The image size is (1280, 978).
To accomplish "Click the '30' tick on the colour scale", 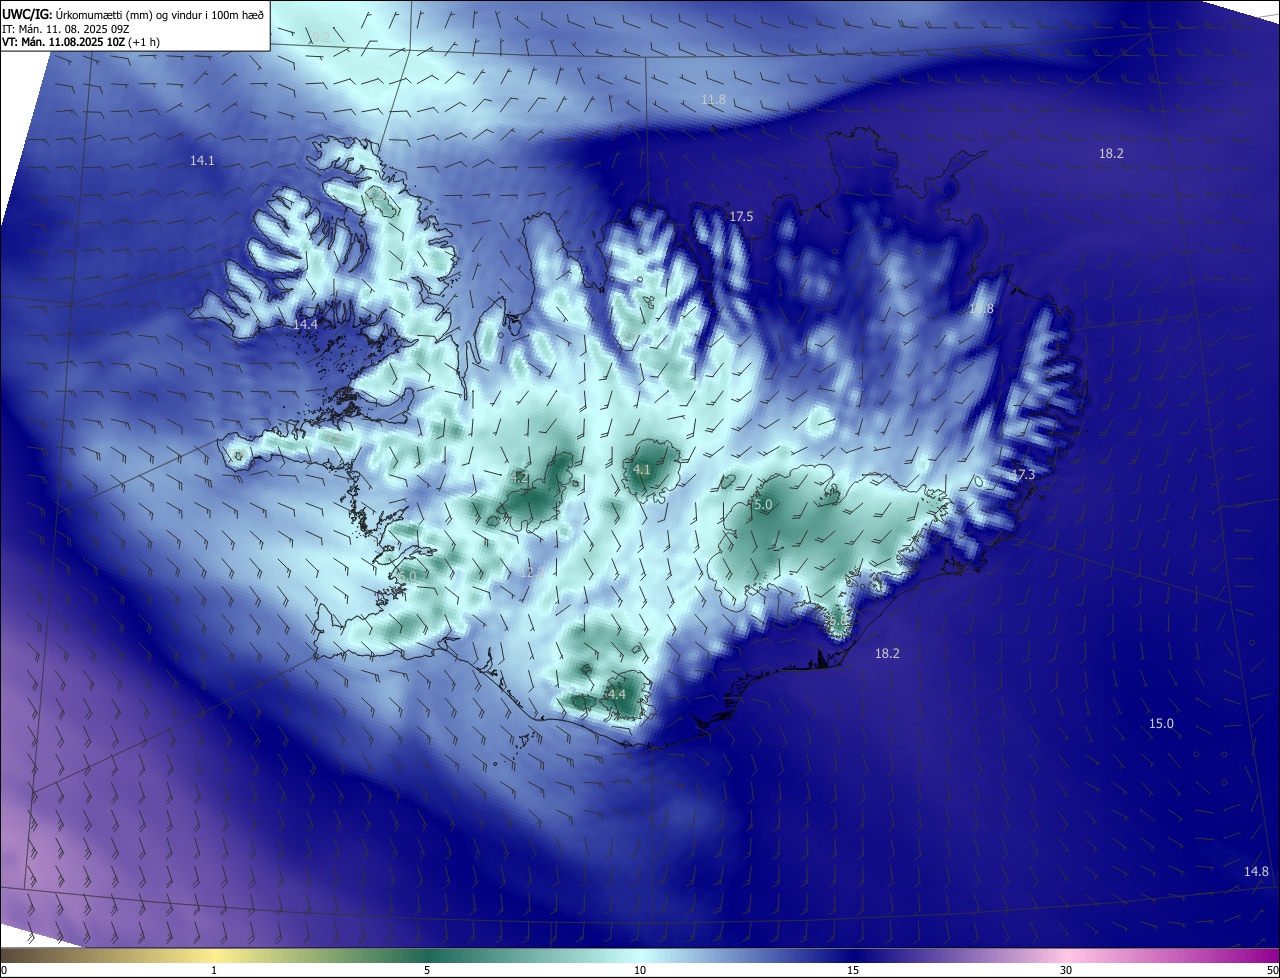I will (x=1066, y=970).
